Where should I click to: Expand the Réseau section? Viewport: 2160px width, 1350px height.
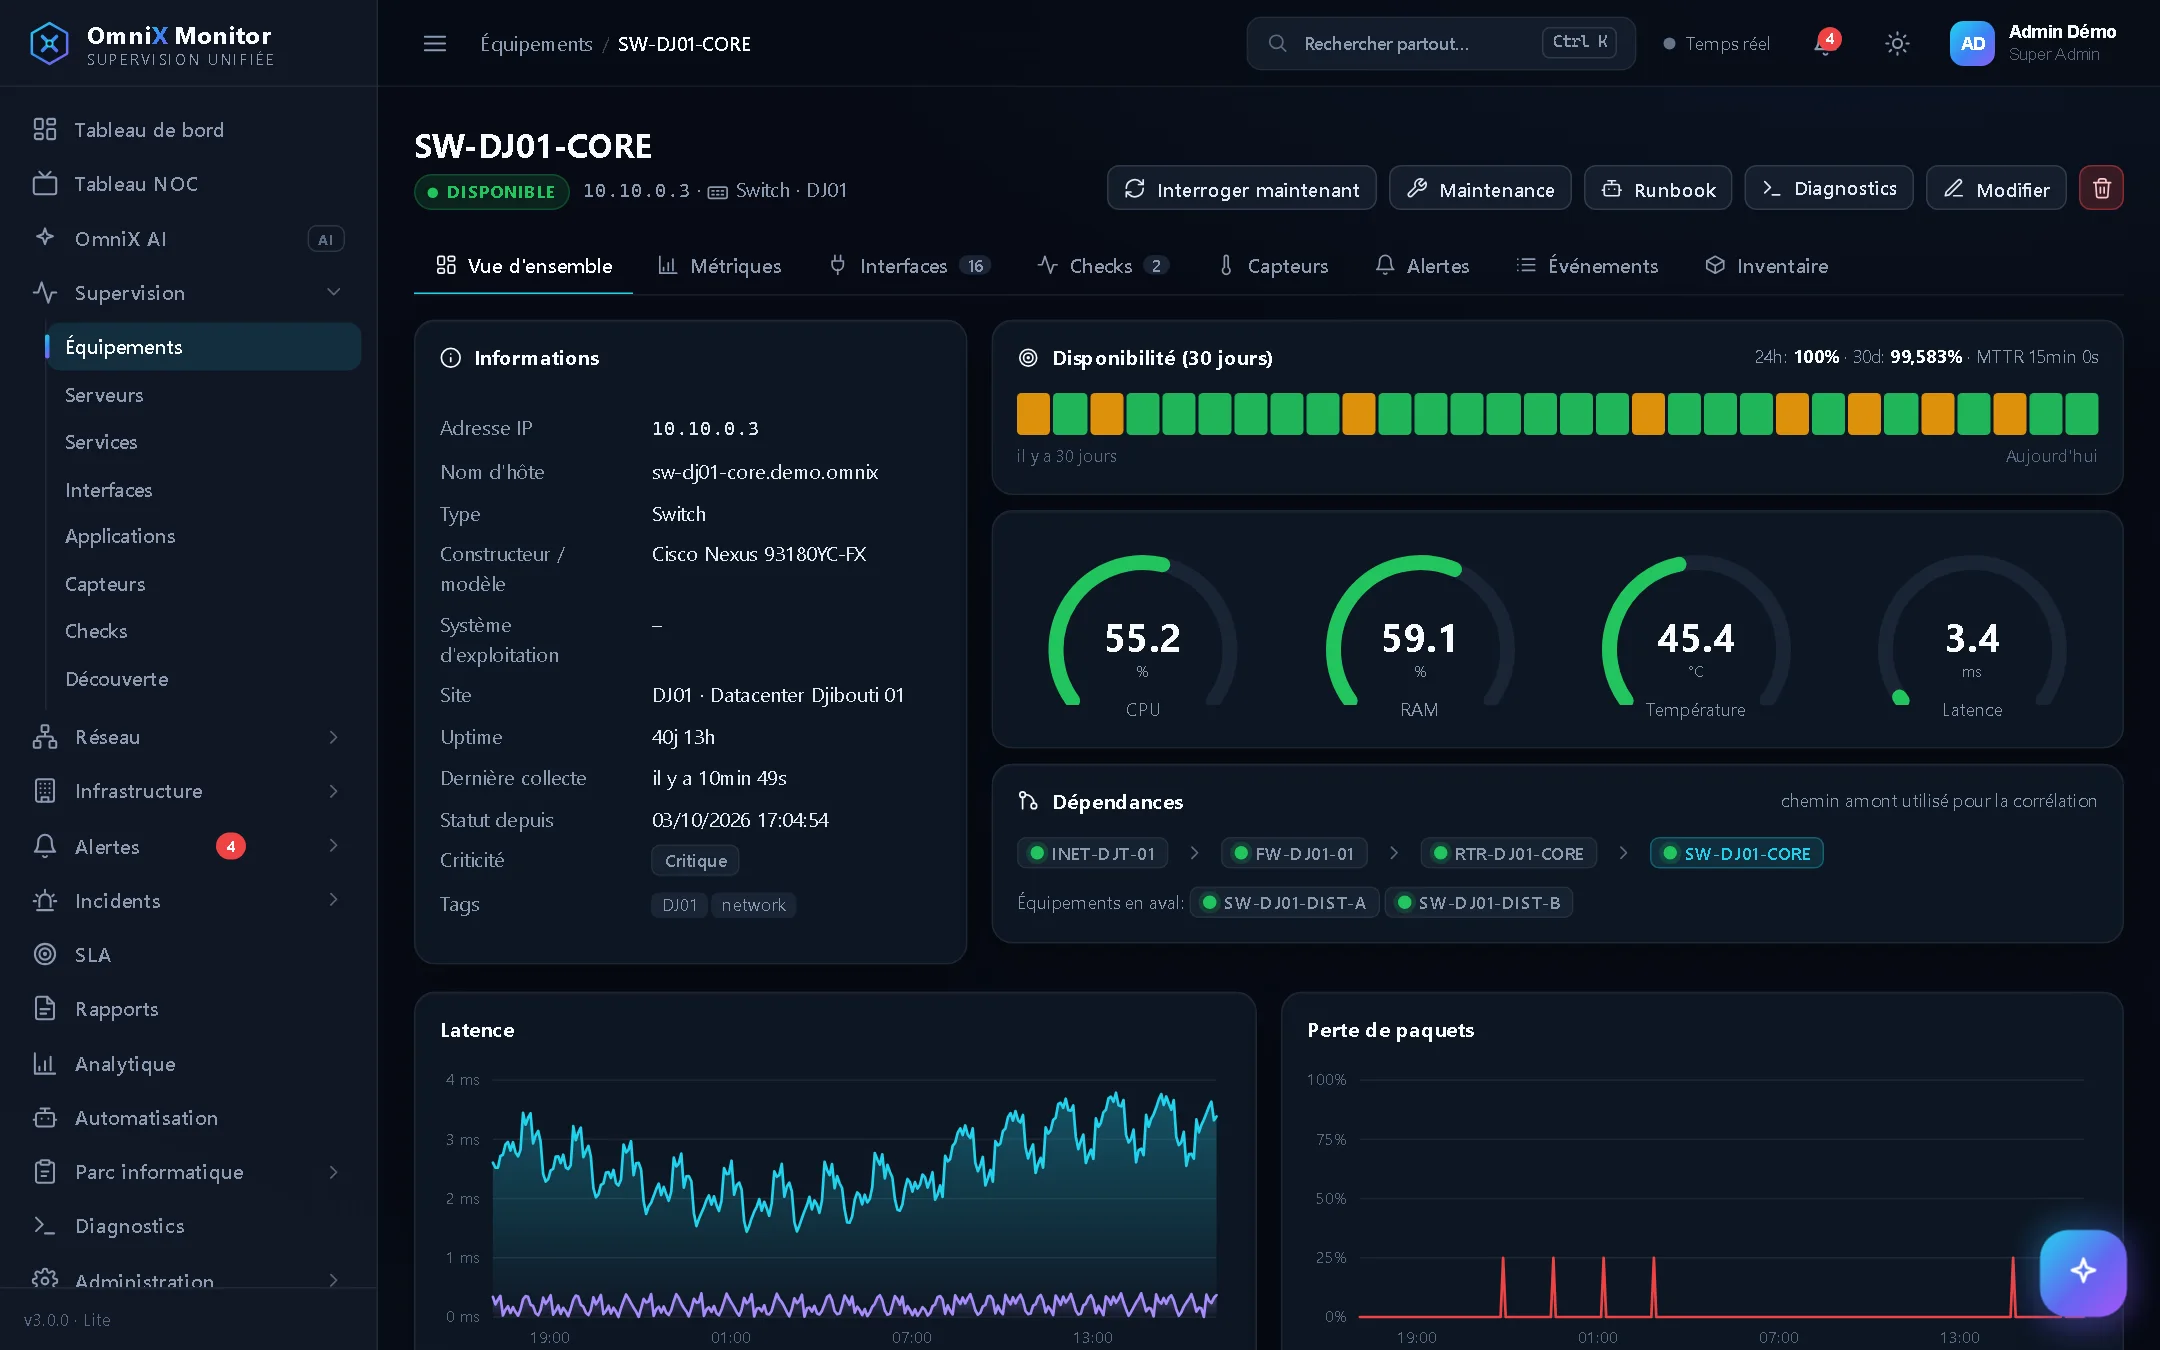pyautogui.click(x=188, y=737)
